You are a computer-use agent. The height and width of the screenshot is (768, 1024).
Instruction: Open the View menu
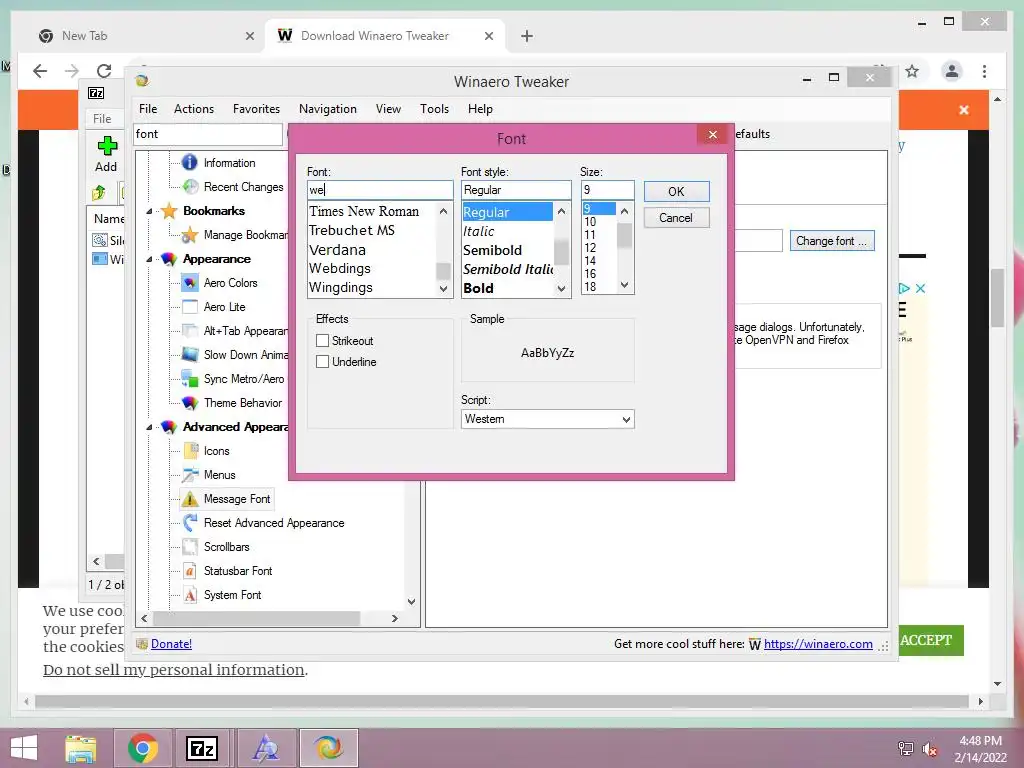coord(388,109)
